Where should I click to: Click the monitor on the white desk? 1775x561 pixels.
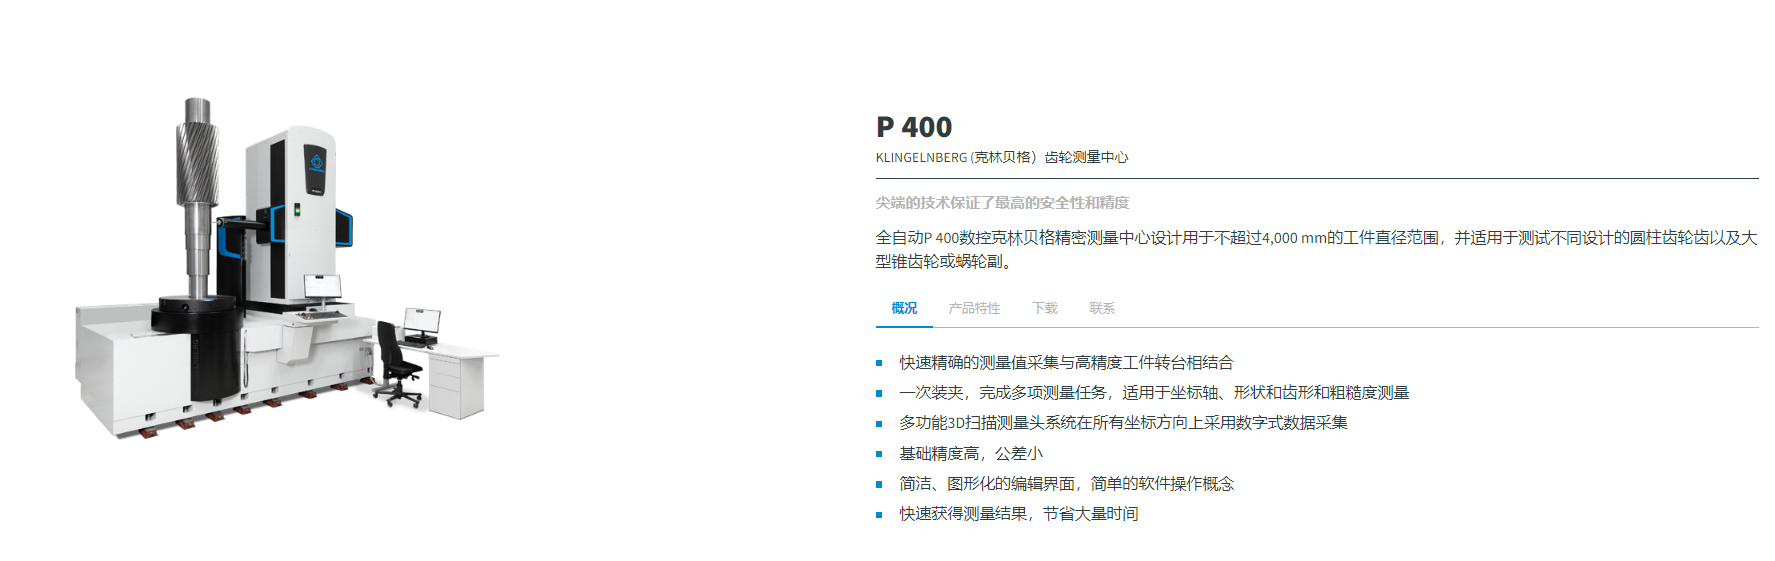(x=421, y=323)
